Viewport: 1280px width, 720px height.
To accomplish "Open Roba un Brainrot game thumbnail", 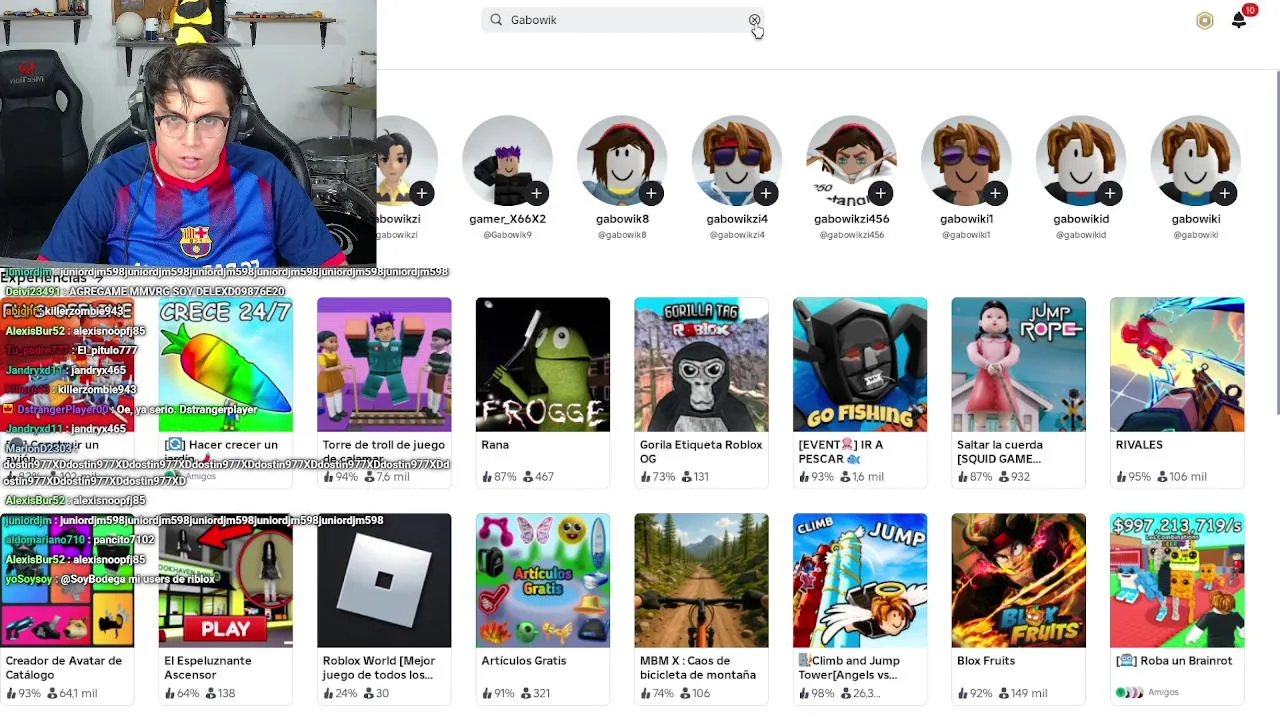I will pyautogui.click(x=1177, y=580).
